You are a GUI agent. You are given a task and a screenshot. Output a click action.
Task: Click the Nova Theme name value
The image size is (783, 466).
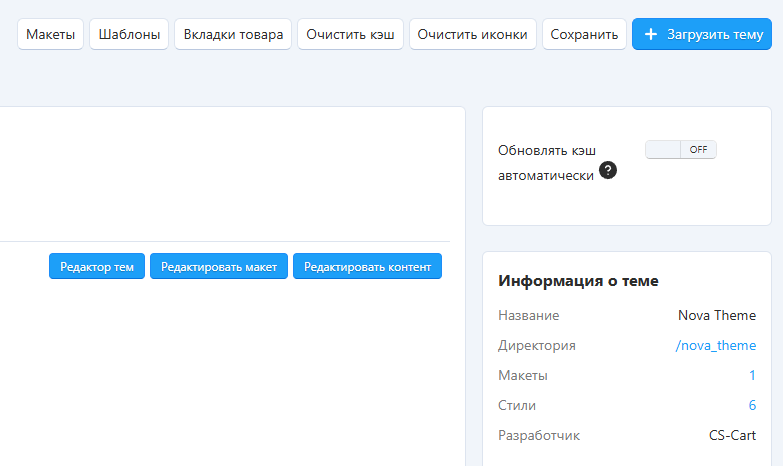(717, 315)
